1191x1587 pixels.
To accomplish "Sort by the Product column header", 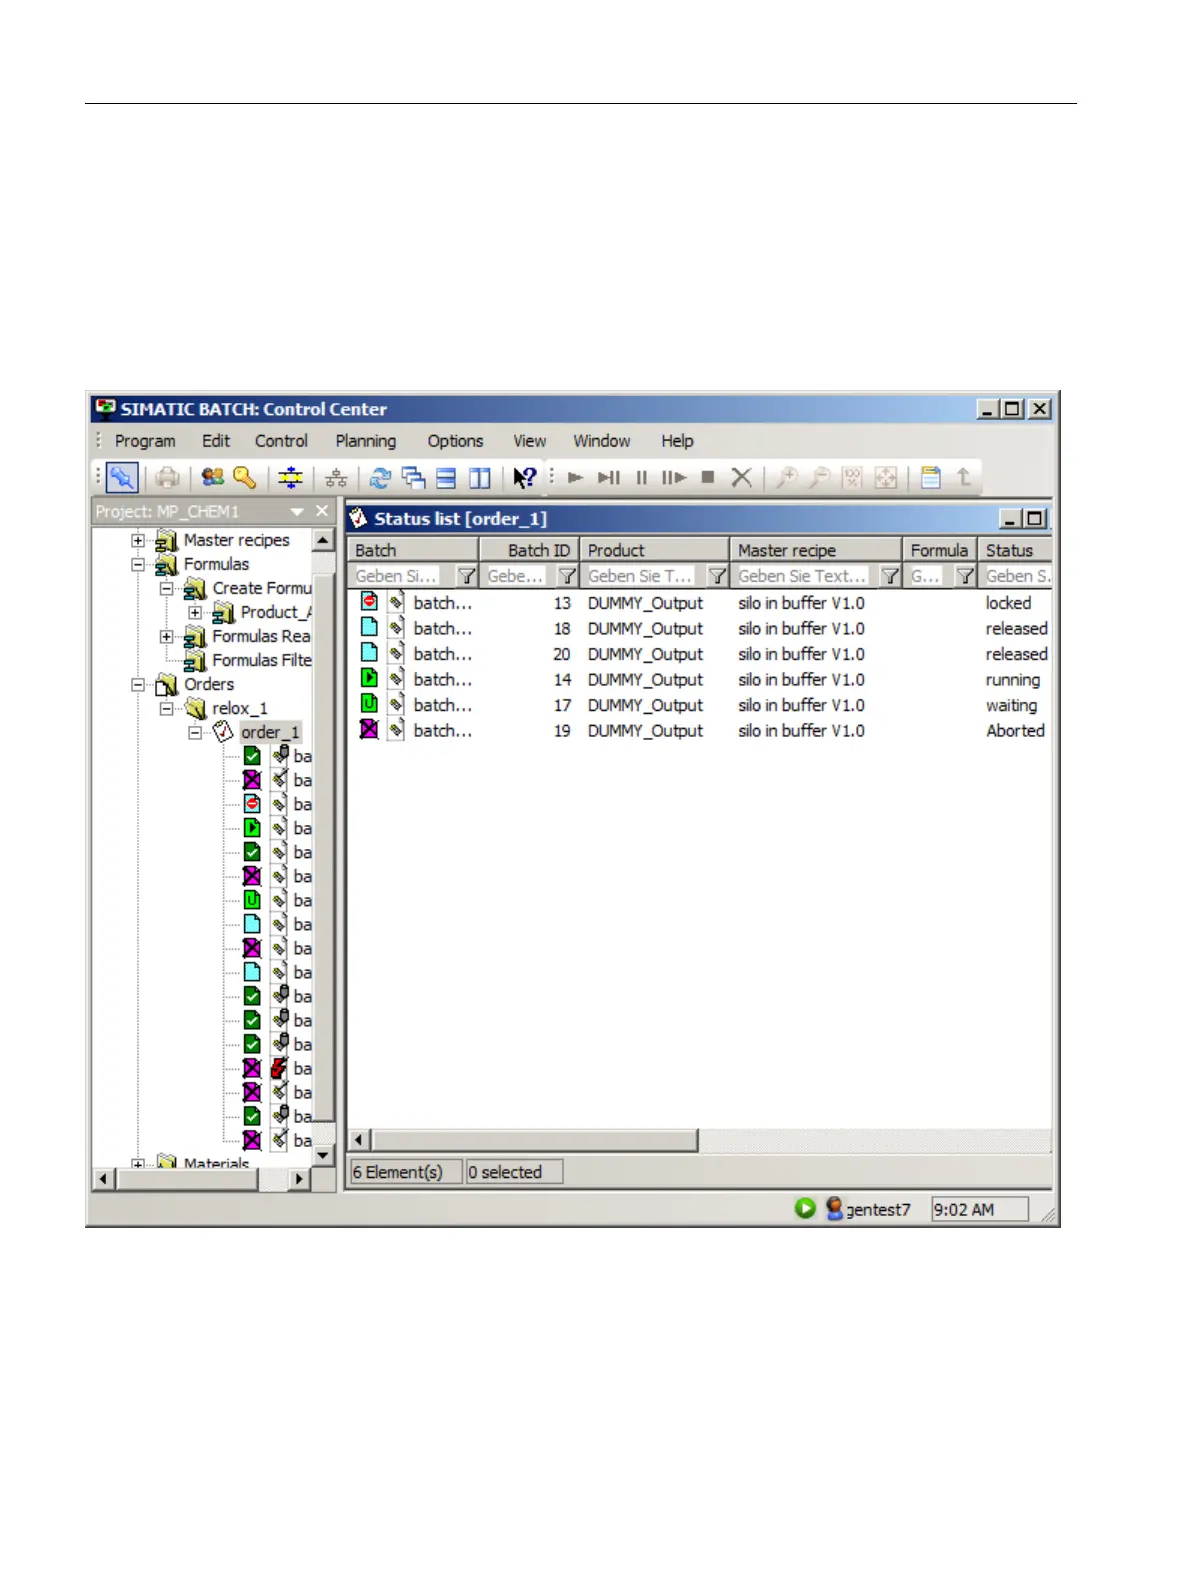I will (655, 550).
